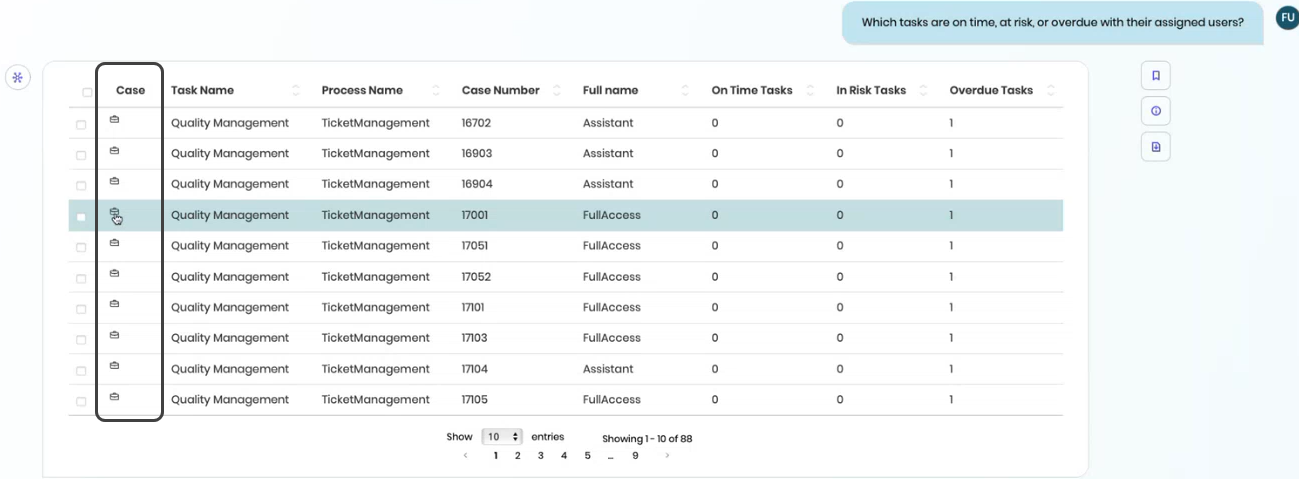Image resolution: width=1299 pixels, height=479 pixels.
Task: Open the case icon in row 17105
Action: coord(114,397)
